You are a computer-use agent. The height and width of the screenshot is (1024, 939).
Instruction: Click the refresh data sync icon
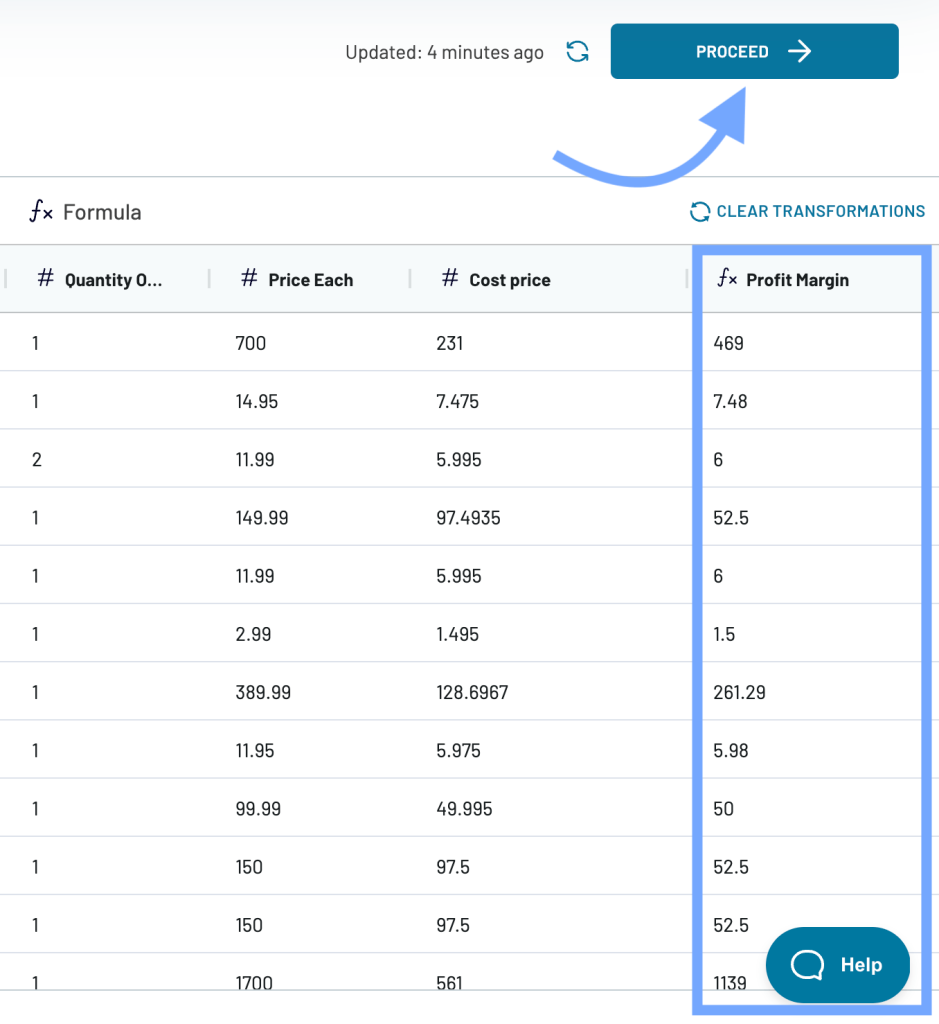(577, 52)
